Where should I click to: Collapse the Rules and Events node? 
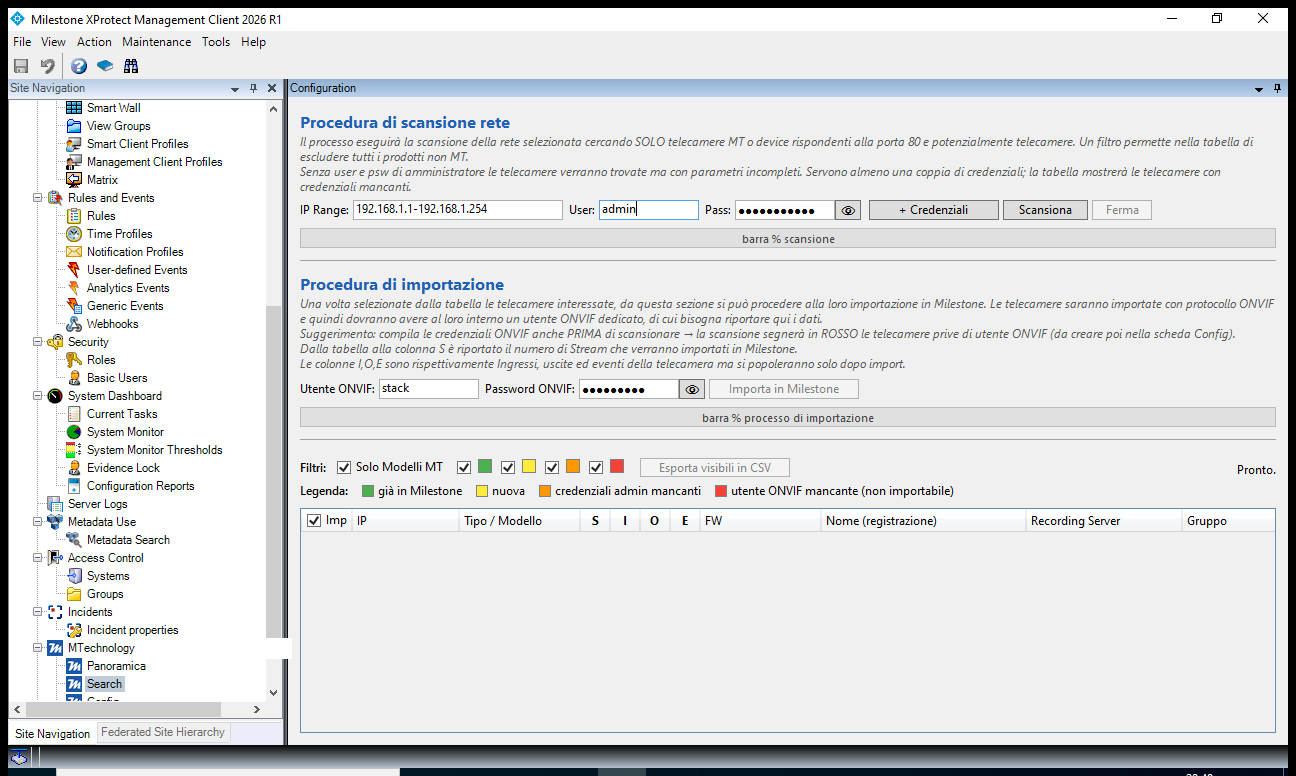[x=38, y=198]
